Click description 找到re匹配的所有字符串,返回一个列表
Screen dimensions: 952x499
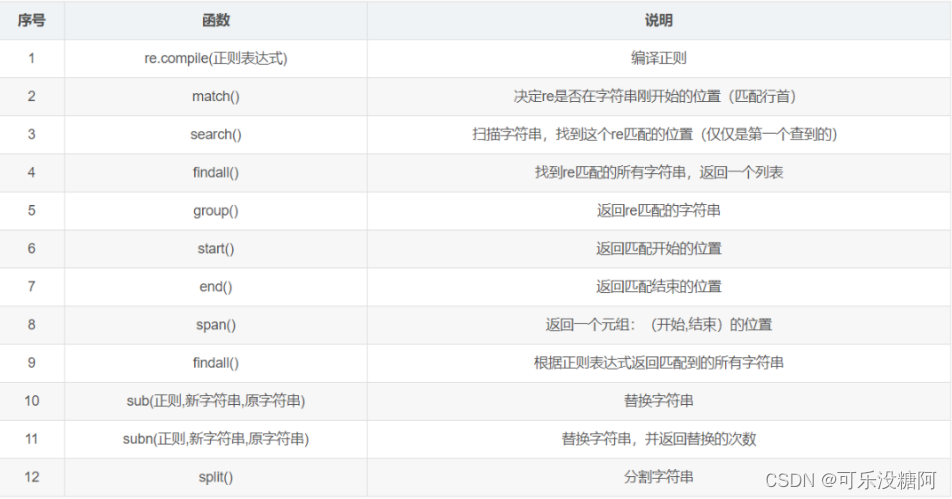tap(658, 172)
